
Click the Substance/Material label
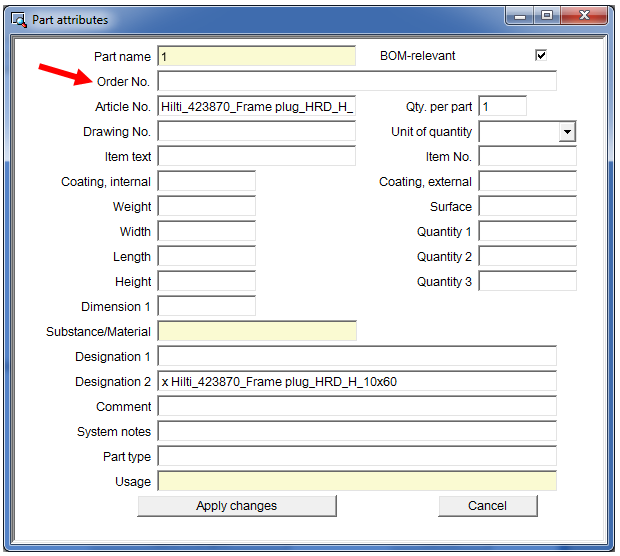(98, 331)
